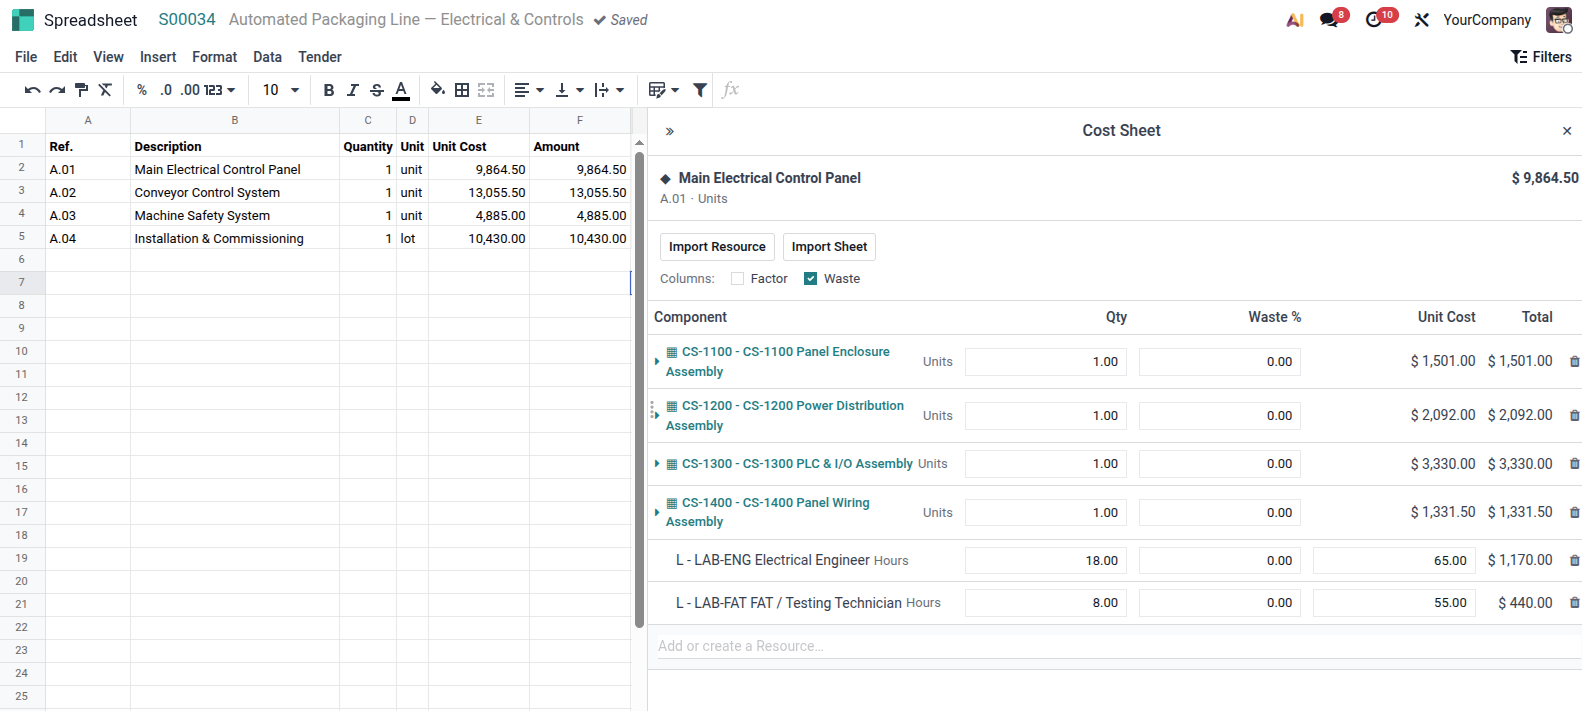1582x711 pixels.
Task: Toggle italic formatting
Action: coord(352,90)
